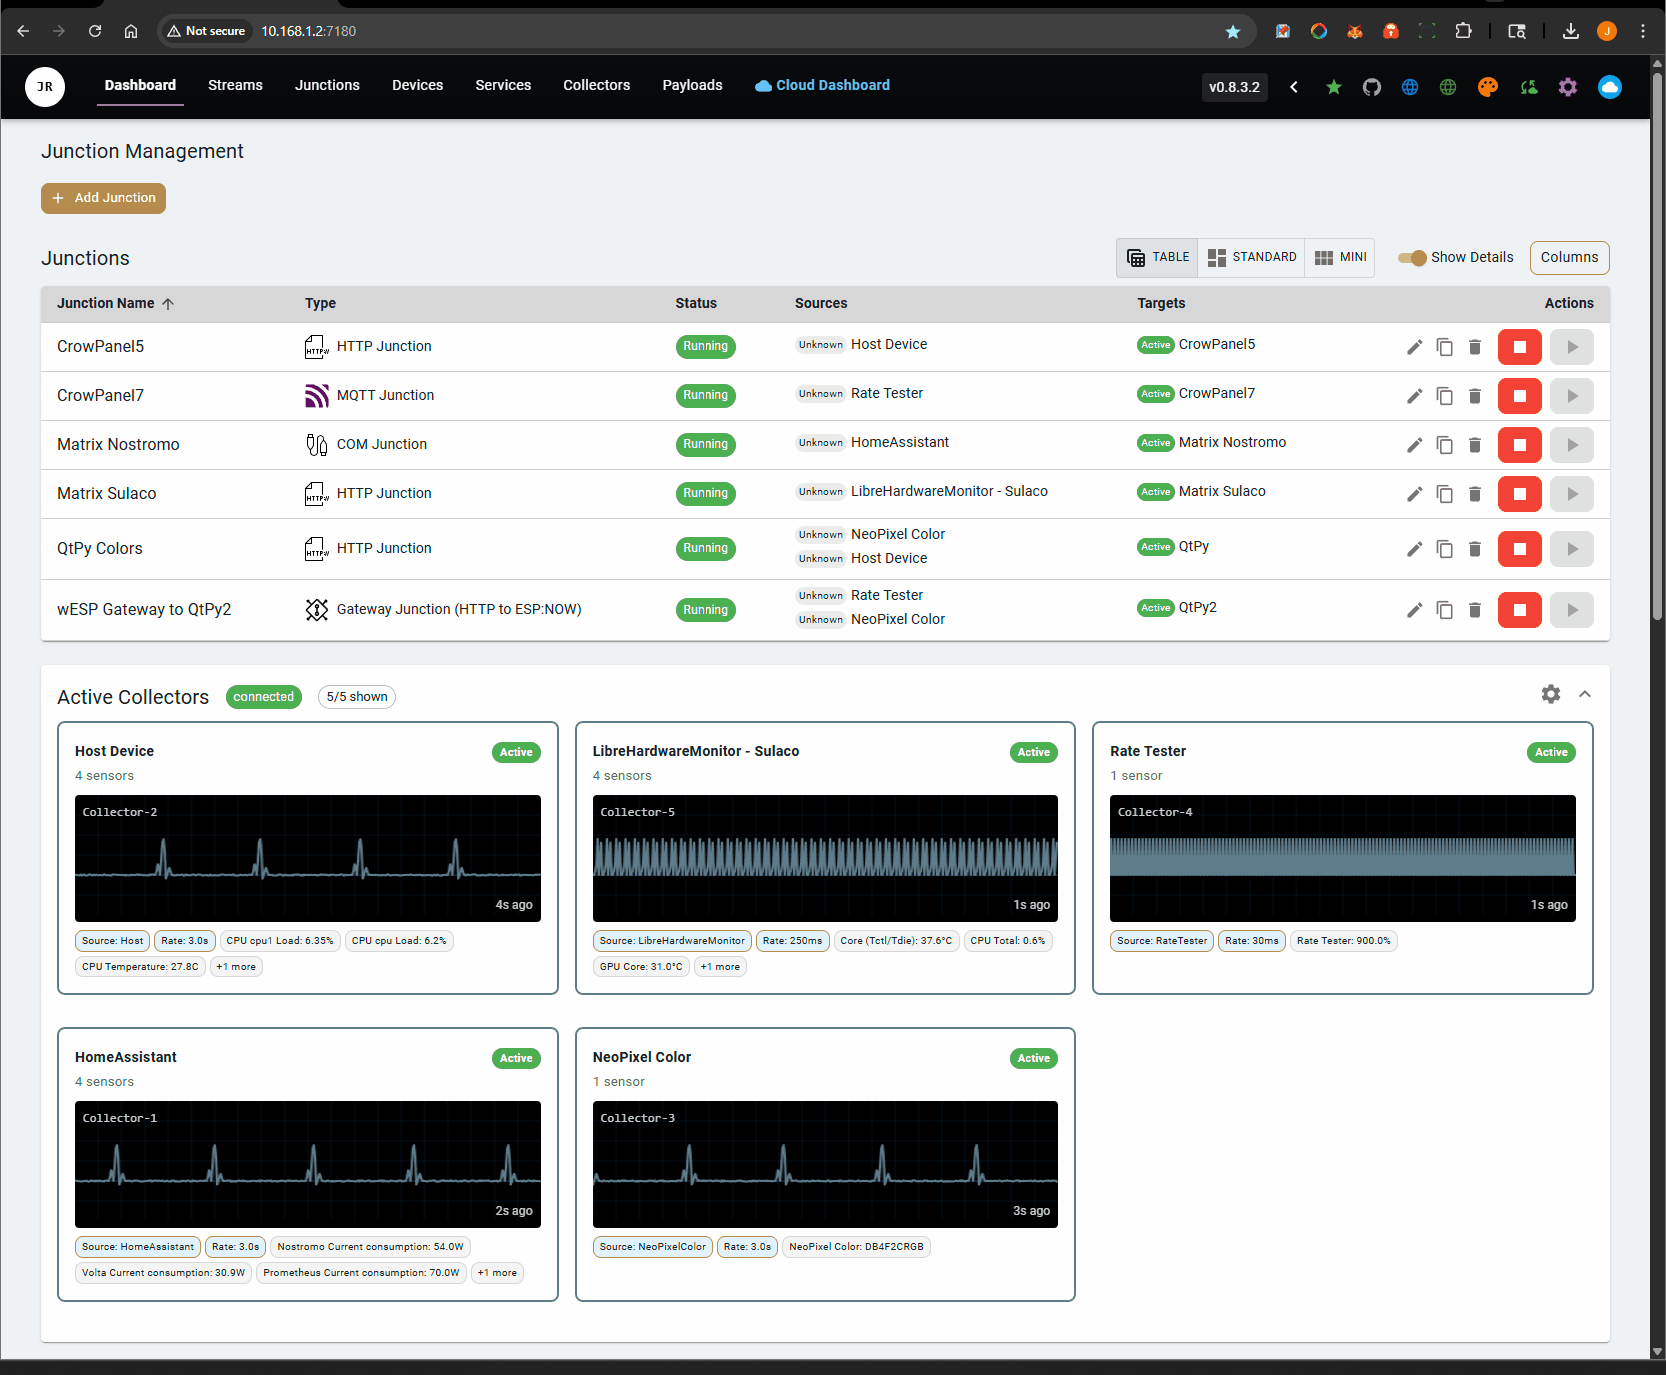Open the GitHub icon in header

tap(1372, 87)
